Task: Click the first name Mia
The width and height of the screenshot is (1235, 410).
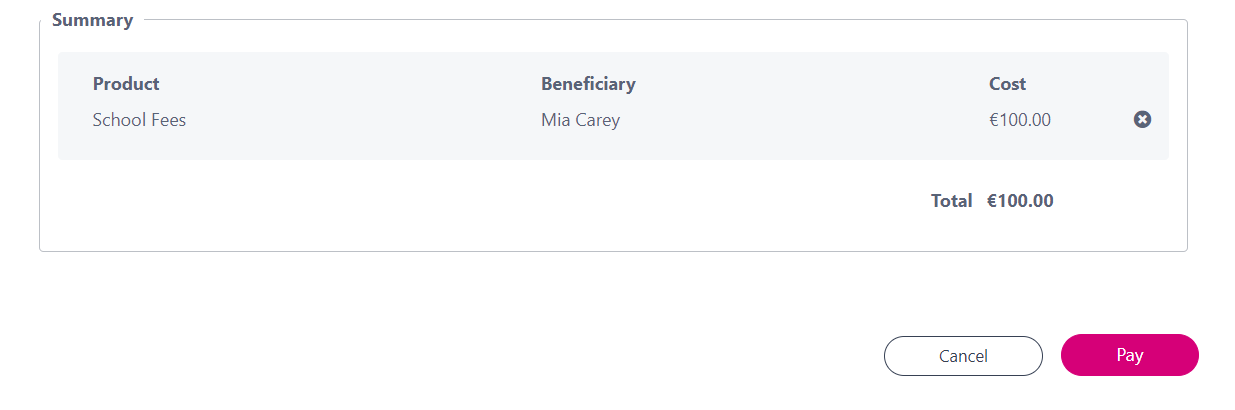Action: click(x=555, y=120)
